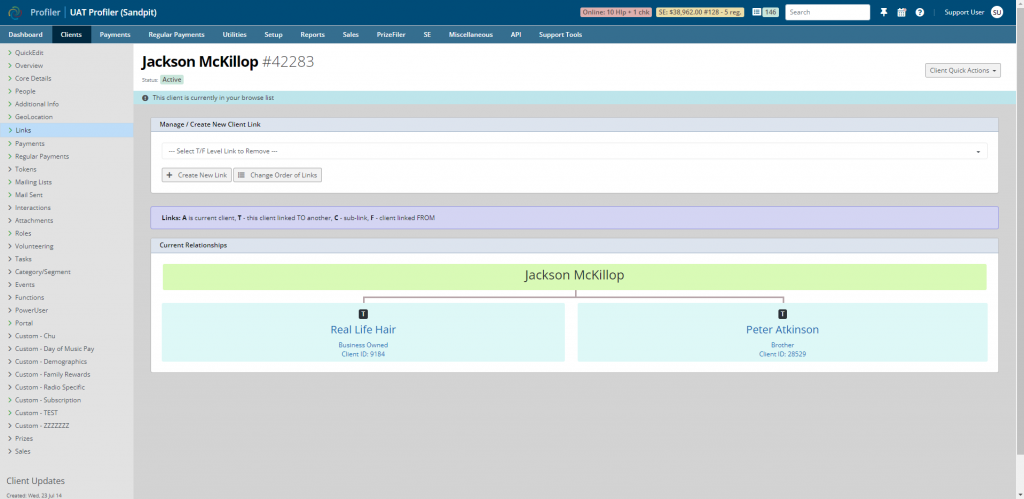Click the Jackson McKillop relationship header
The height and width of the screenshot is (499, 1024).
tap(575, 276)
